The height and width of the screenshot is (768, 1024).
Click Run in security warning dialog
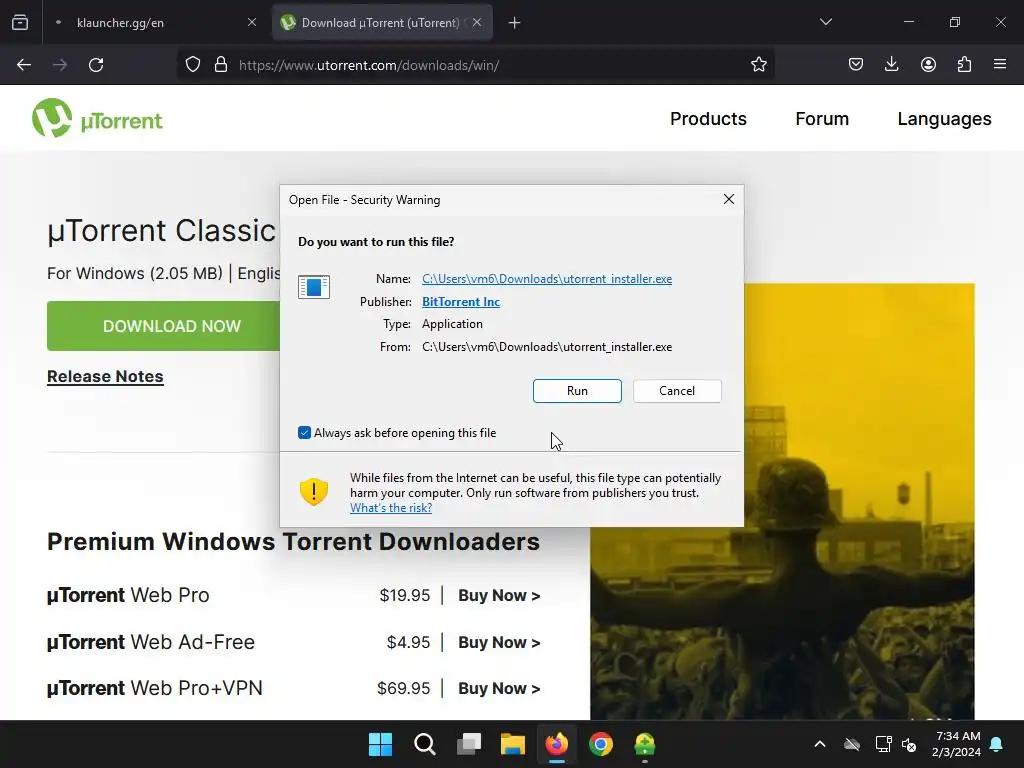[577, 391]
